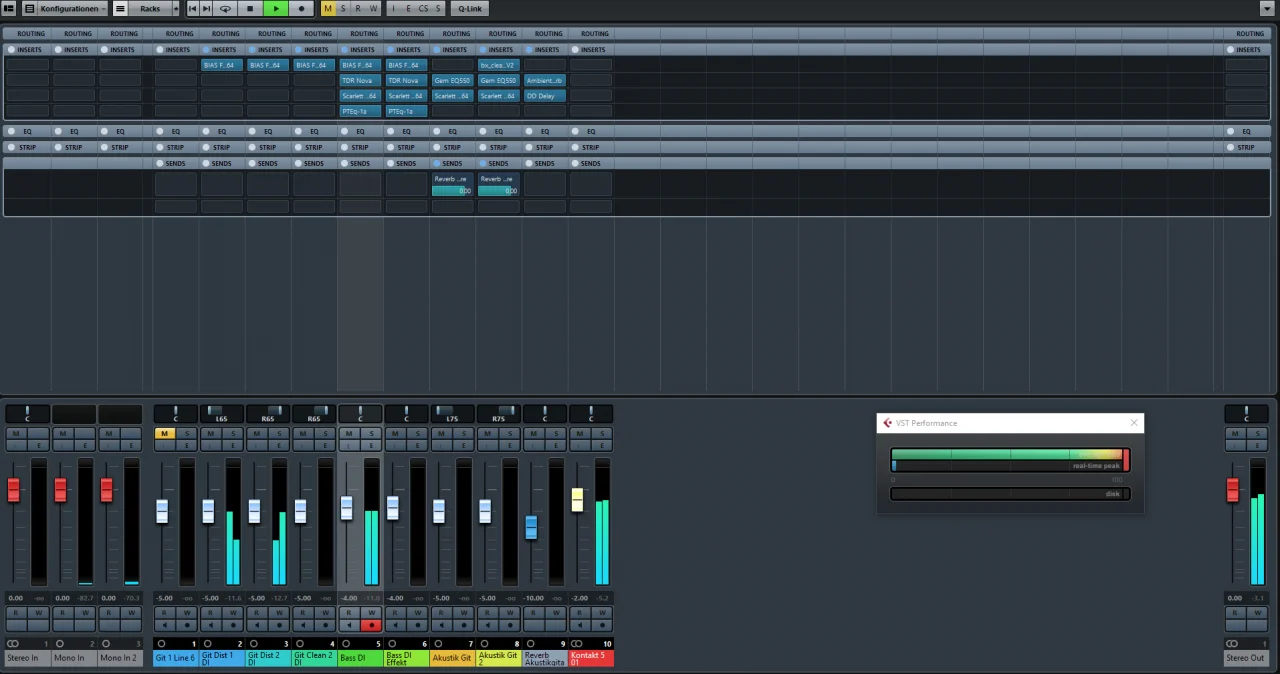Disable record enable on Bass DI channel
Viewport: 1280px width, 674px height.
371,625
